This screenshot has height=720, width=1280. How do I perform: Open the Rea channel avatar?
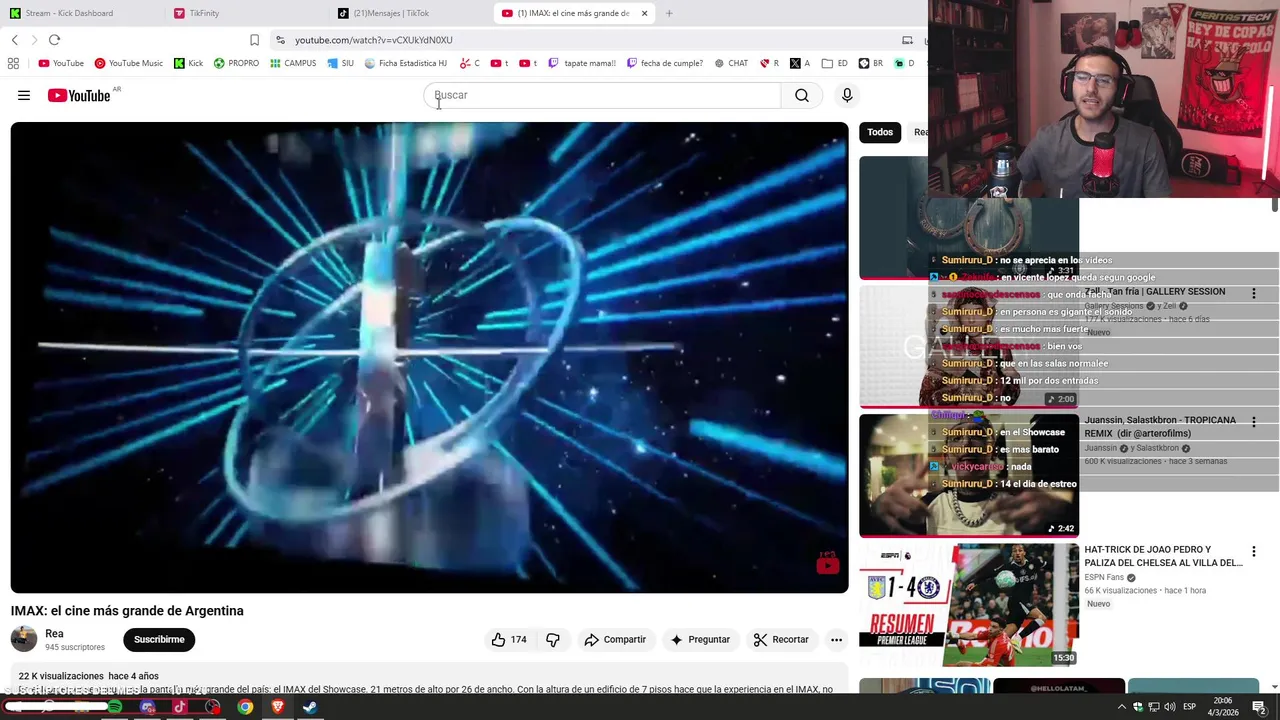coord(24,639)
